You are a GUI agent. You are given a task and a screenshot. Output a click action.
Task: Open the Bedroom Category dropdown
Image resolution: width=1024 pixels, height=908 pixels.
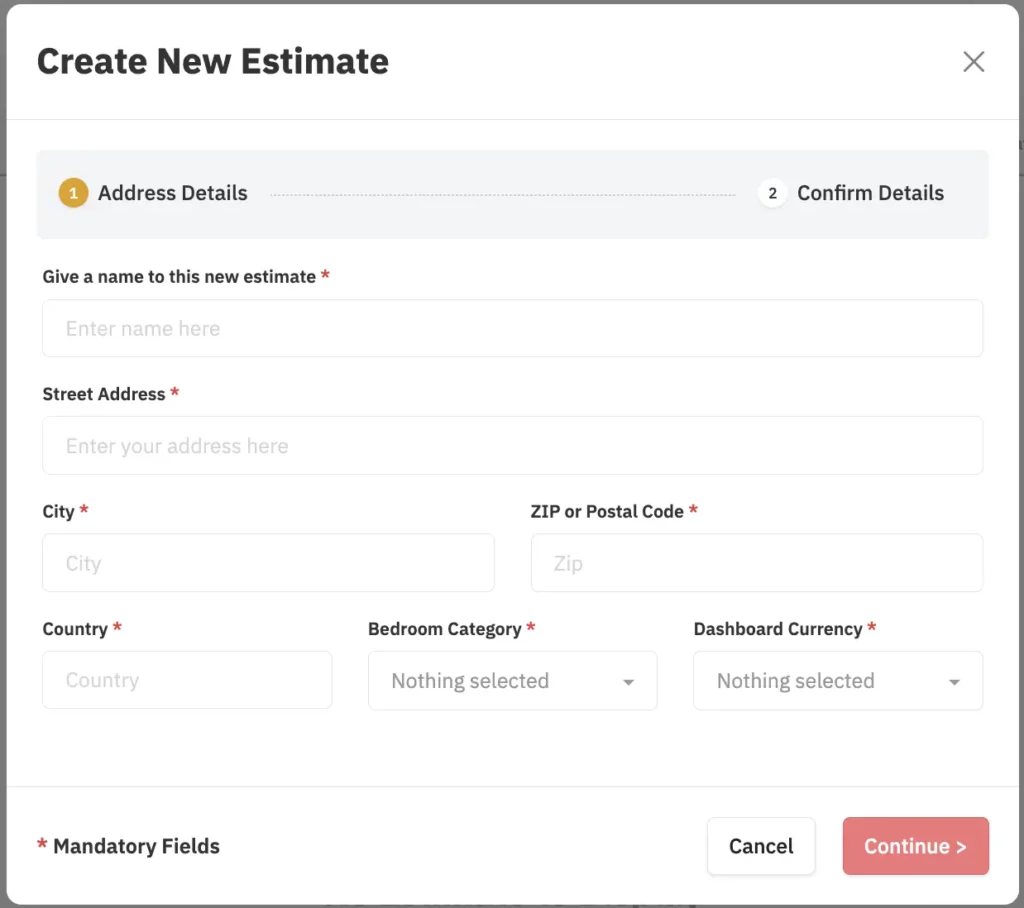pos(512,681)
